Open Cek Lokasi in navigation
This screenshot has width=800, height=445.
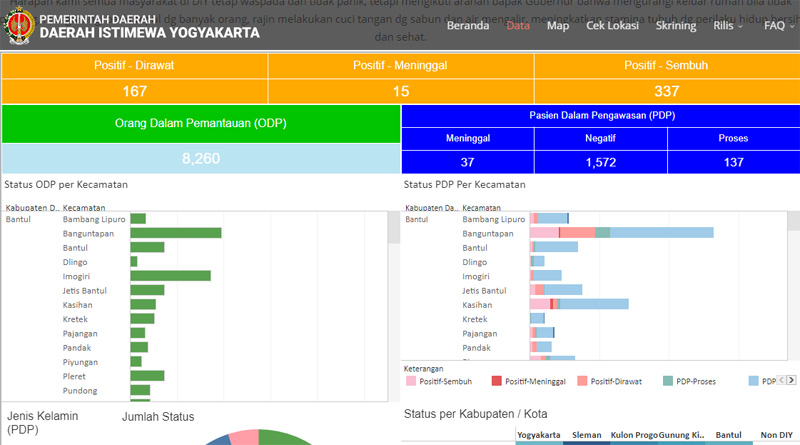pyautogui.click(x=612, y=26)
